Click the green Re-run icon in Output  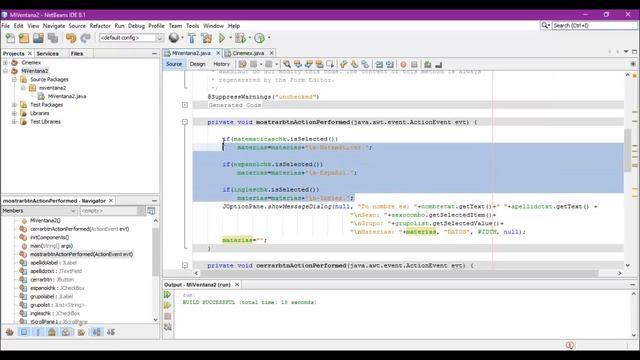pyautogui.click(x=167, y=294)
